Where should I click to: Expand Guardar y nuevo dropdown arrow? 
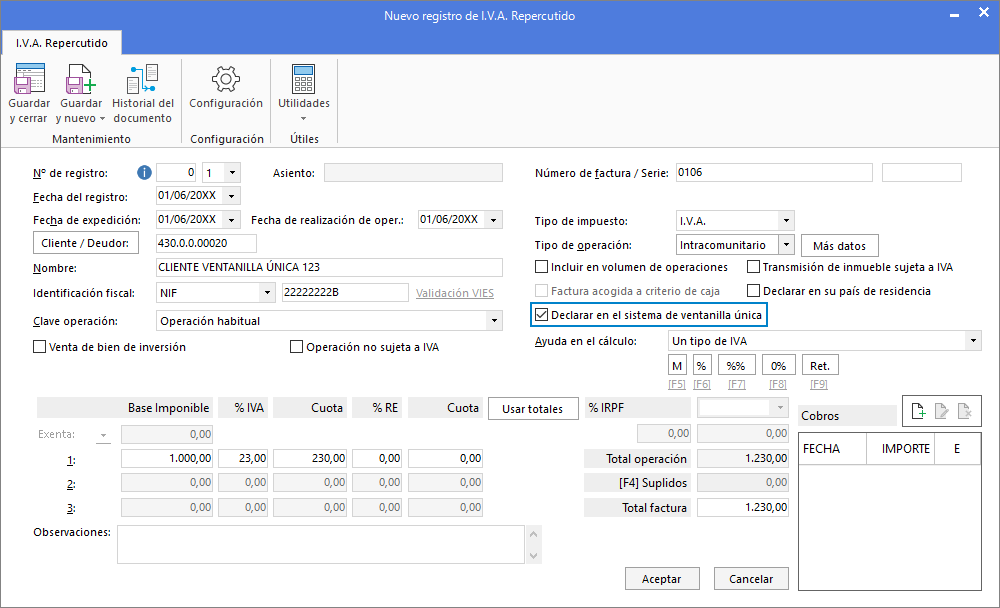pos(102,119)
